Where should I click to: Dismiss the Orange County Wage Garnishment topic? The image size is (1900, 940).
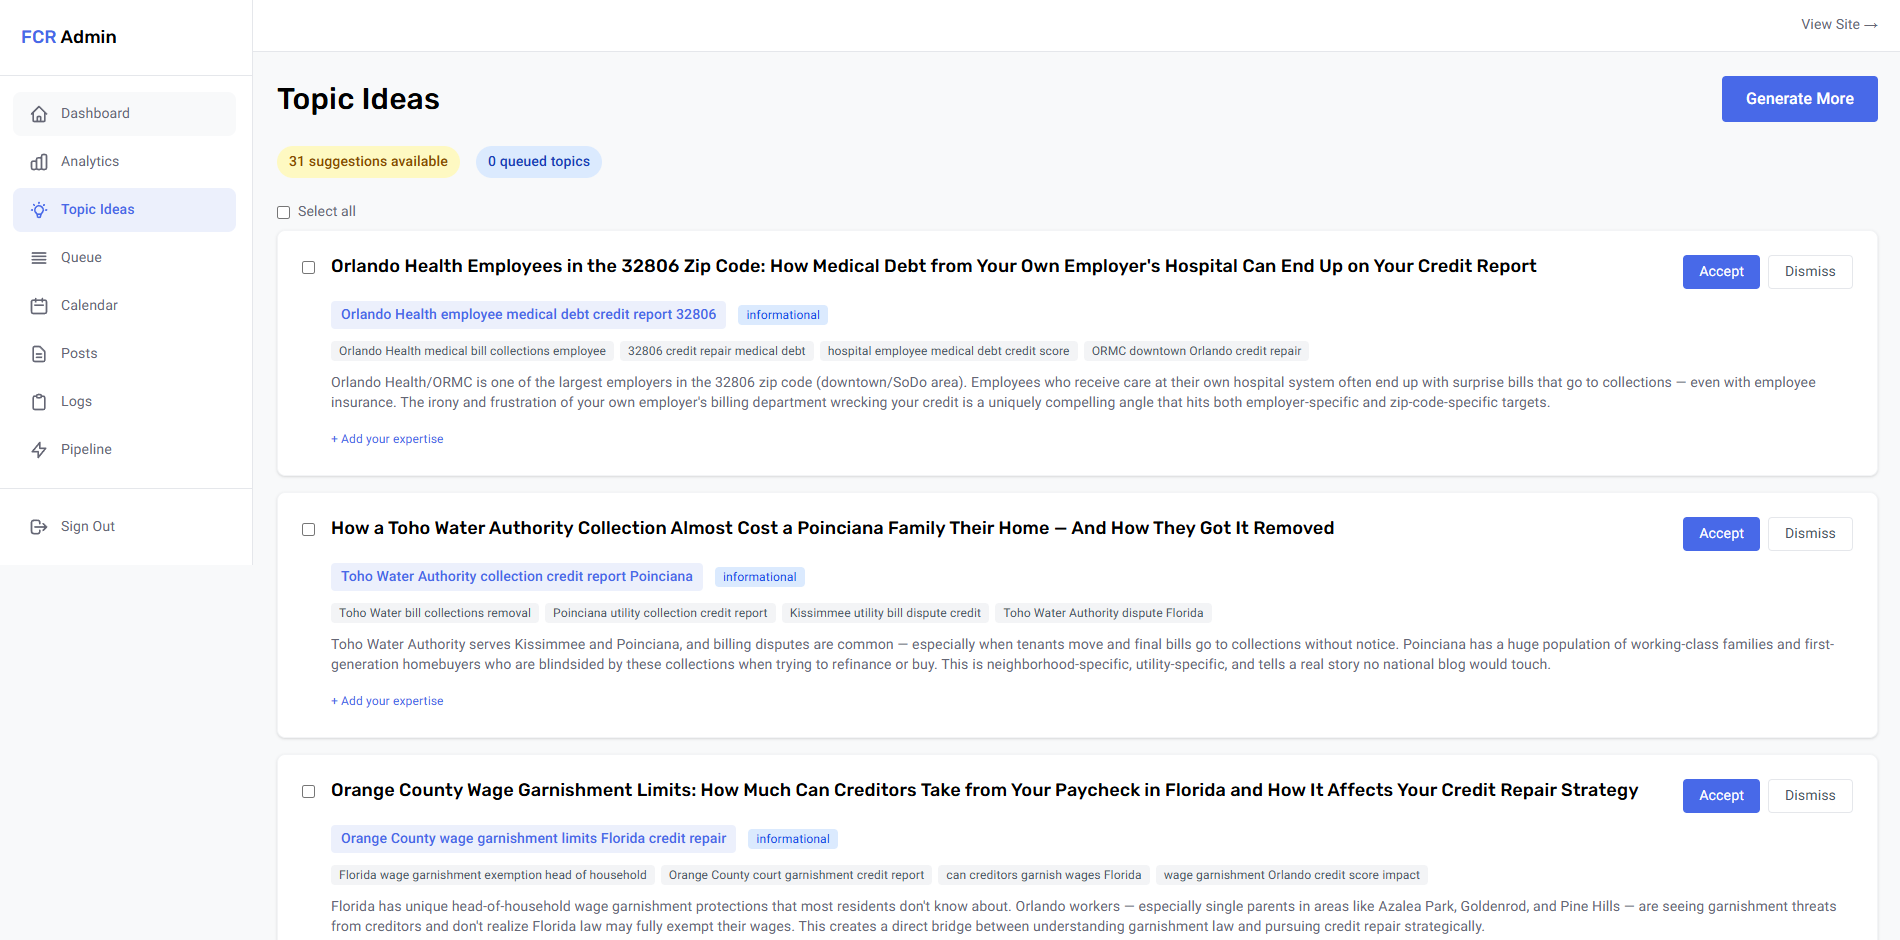coord(1810,796)
